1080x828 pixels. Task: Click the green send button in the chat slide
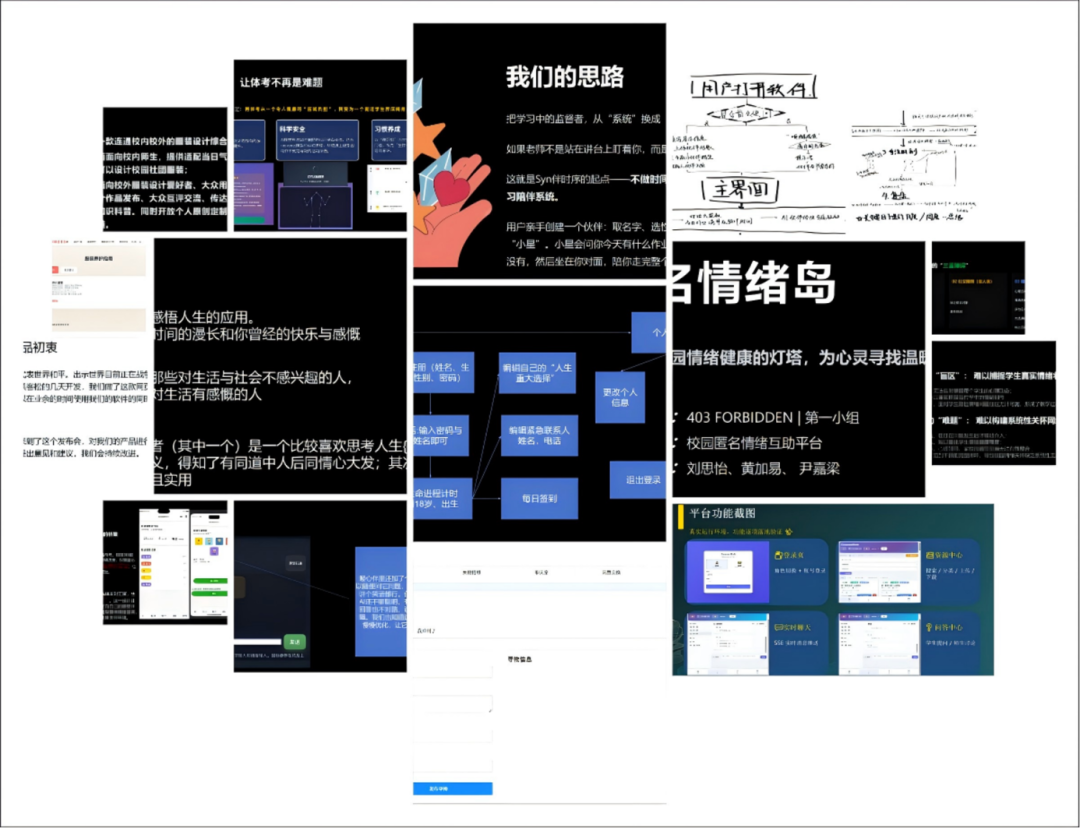point(295,641)
